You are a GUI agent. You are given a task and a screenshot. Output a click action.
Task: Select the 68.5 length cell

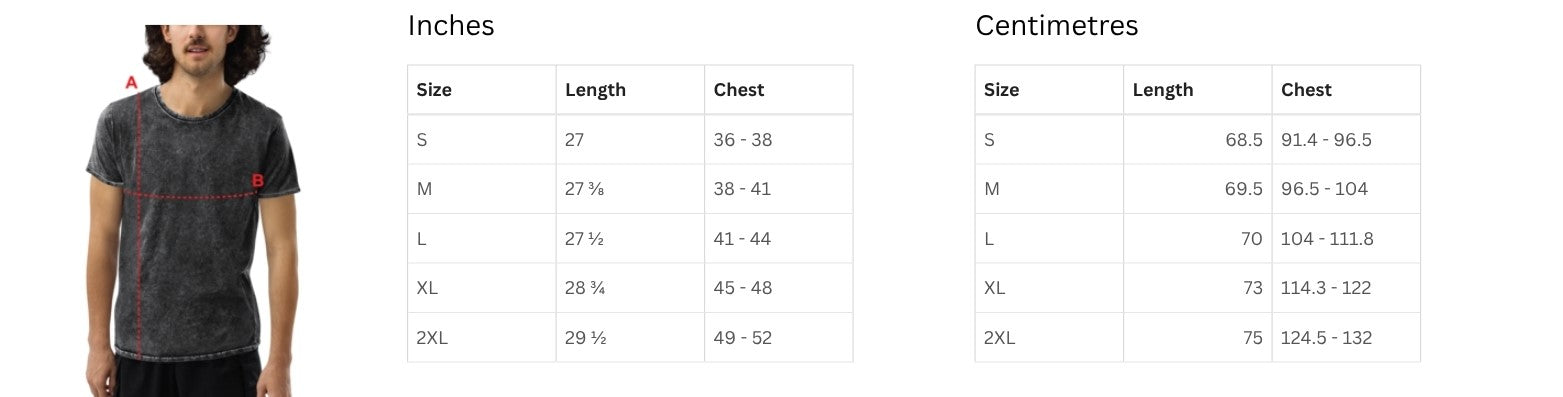[x=1198, y=140]
